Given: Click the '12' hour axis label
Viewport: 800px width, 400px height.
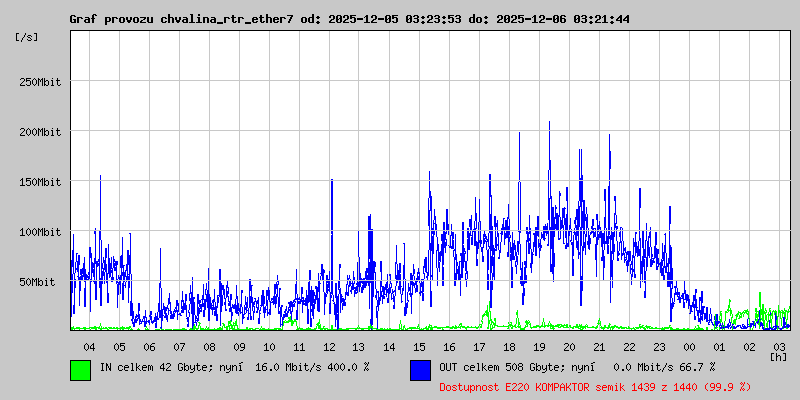Looking at the screenshot, I should 330,347.
